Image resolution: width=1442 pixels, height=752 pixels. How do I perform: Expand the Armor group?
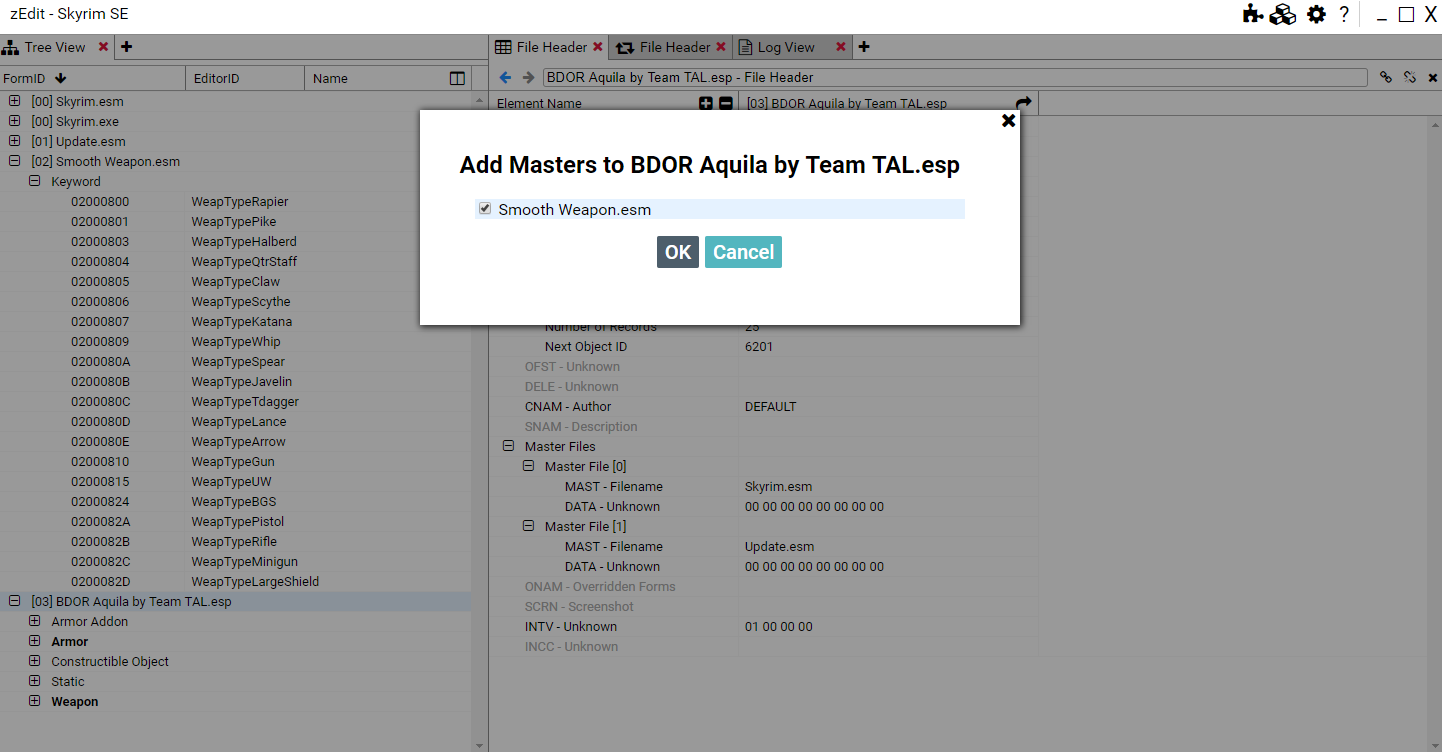pos(35,641)
